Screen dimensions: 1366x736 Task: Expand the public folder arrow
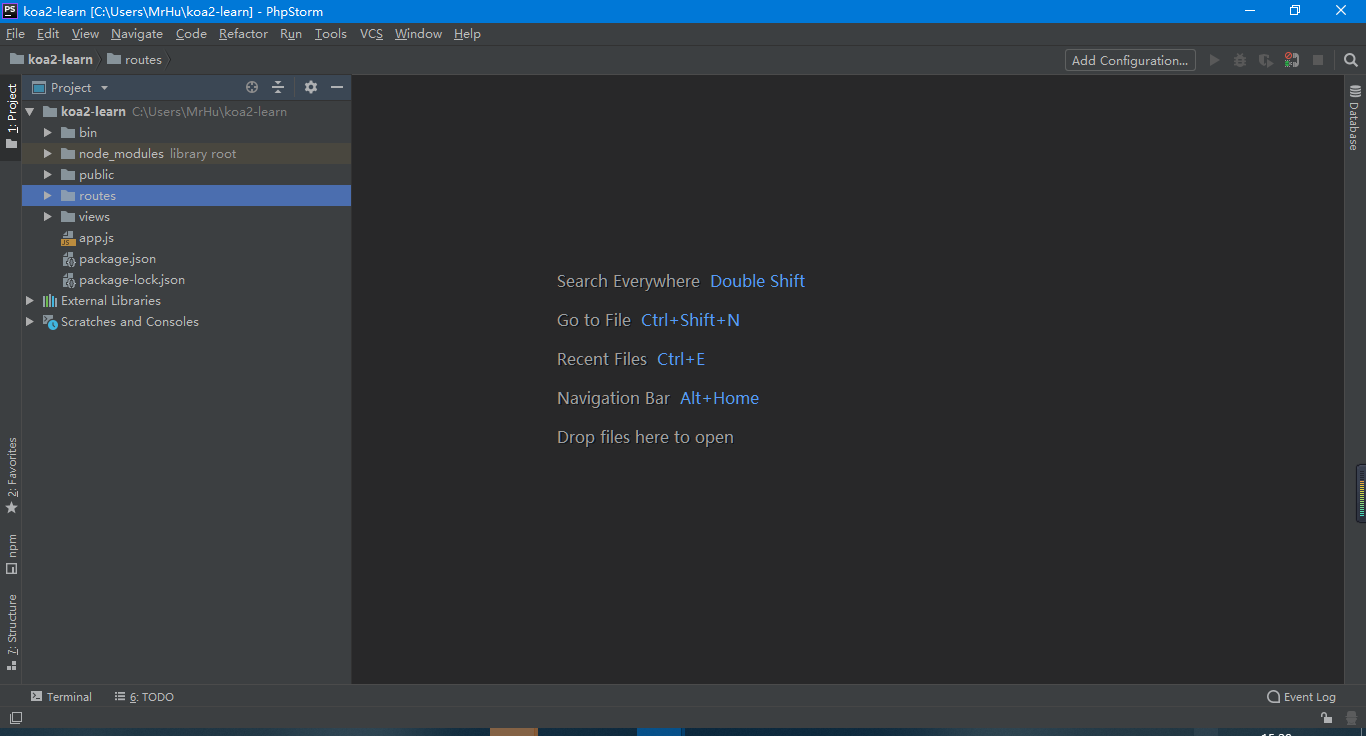coord(47,175)
